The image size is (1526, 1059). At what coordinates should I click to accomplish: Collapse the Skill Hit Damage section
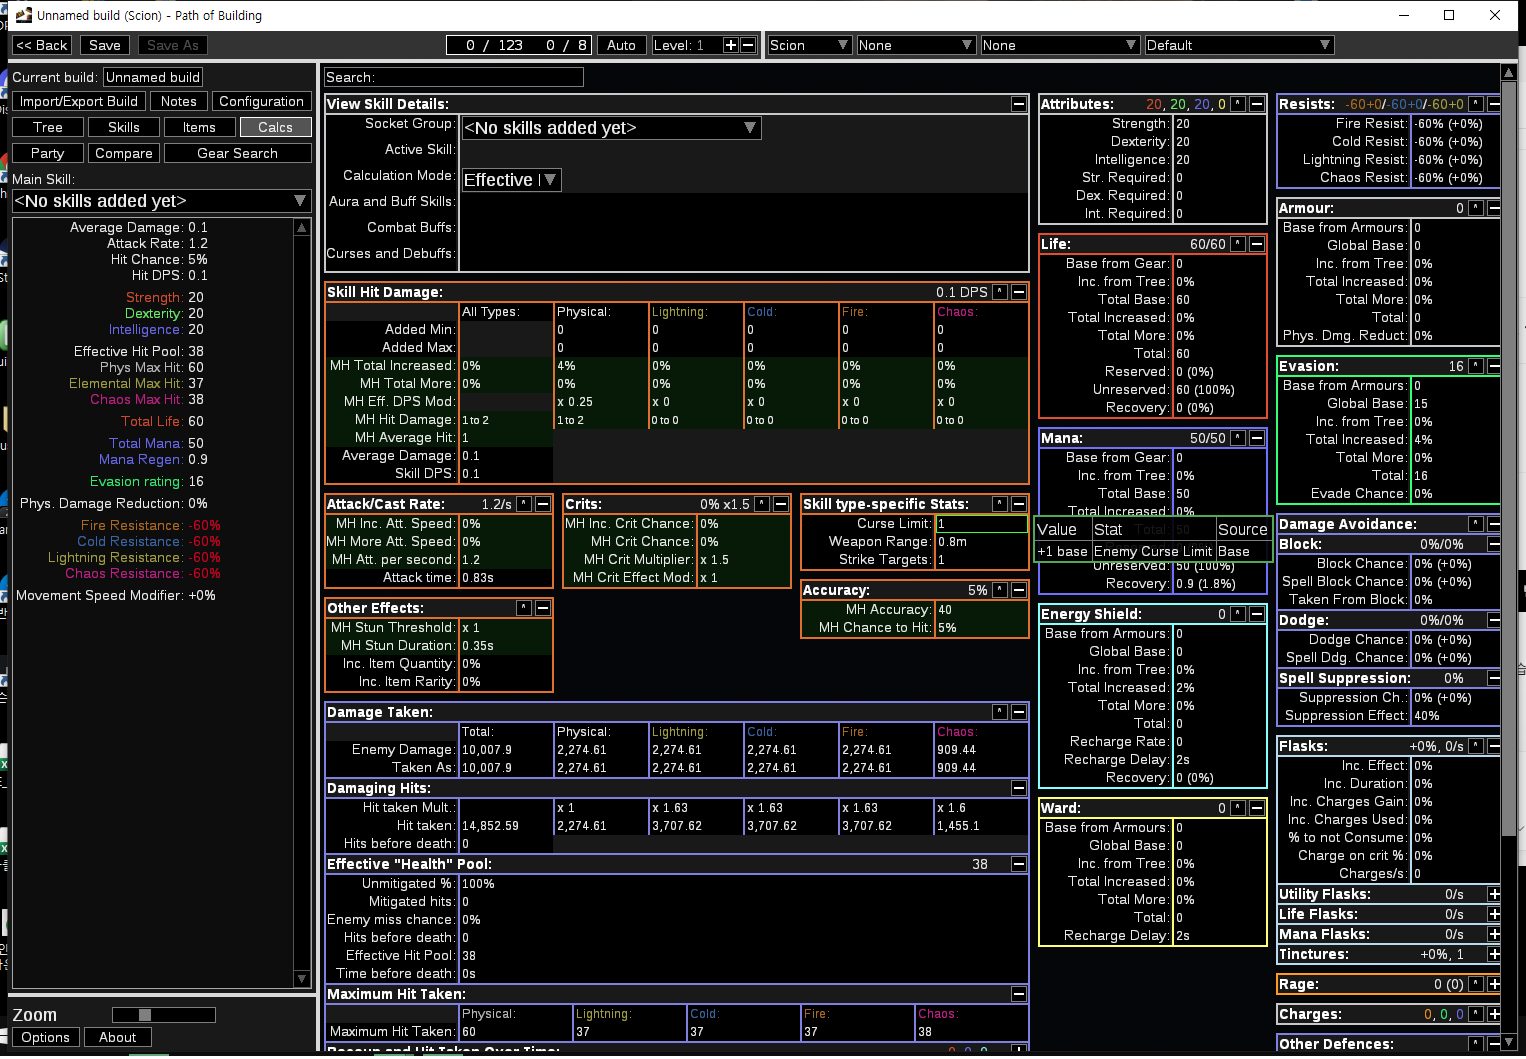click(x=1019, y=292)
